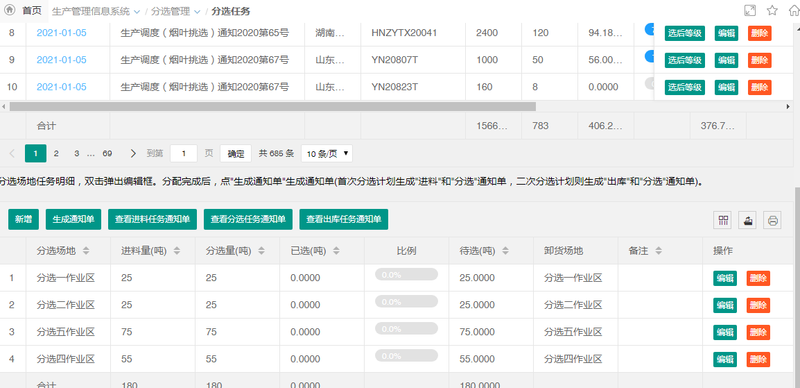This screenshot has width=800, height=388.
Task: Click 生成通知单 button
Action: click(73, 220)
